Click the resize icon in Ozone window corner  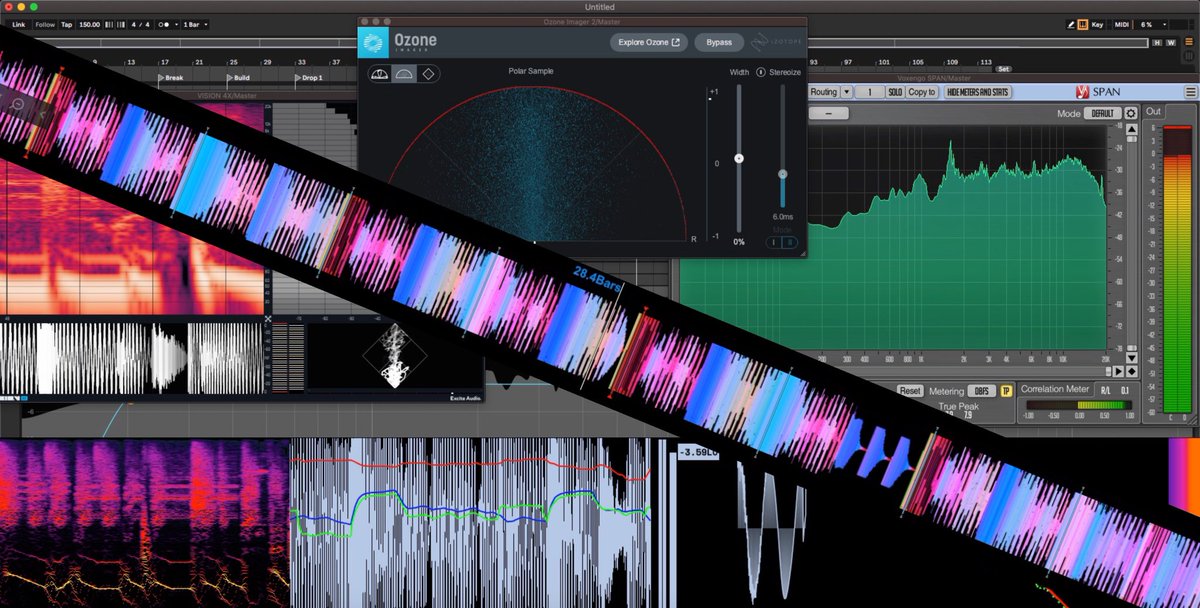(x=801, y=253)
